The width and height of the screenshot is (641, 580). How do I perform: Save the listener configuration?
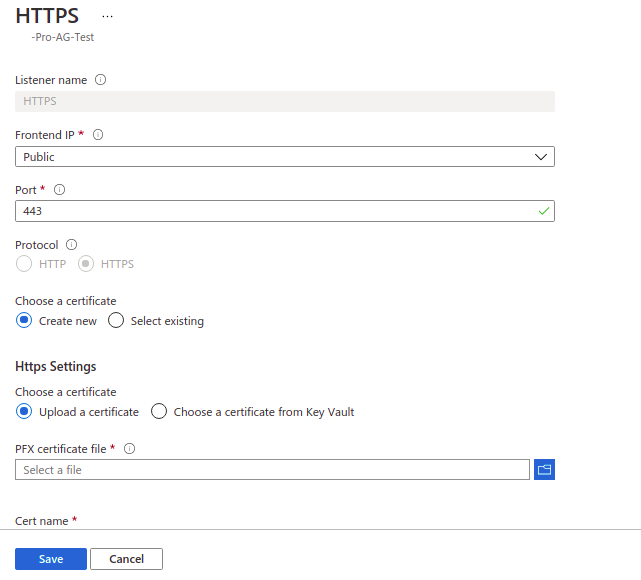[x=51, y=559]
